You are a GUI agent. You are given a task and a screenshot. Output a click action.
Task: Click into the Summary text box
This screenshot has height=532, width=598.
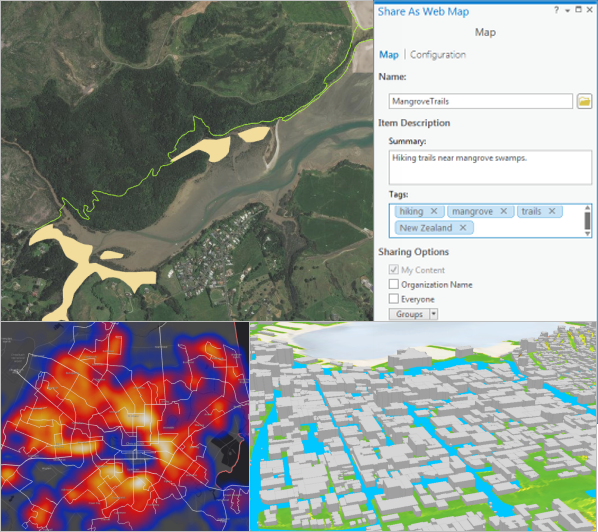pos(490,167)
